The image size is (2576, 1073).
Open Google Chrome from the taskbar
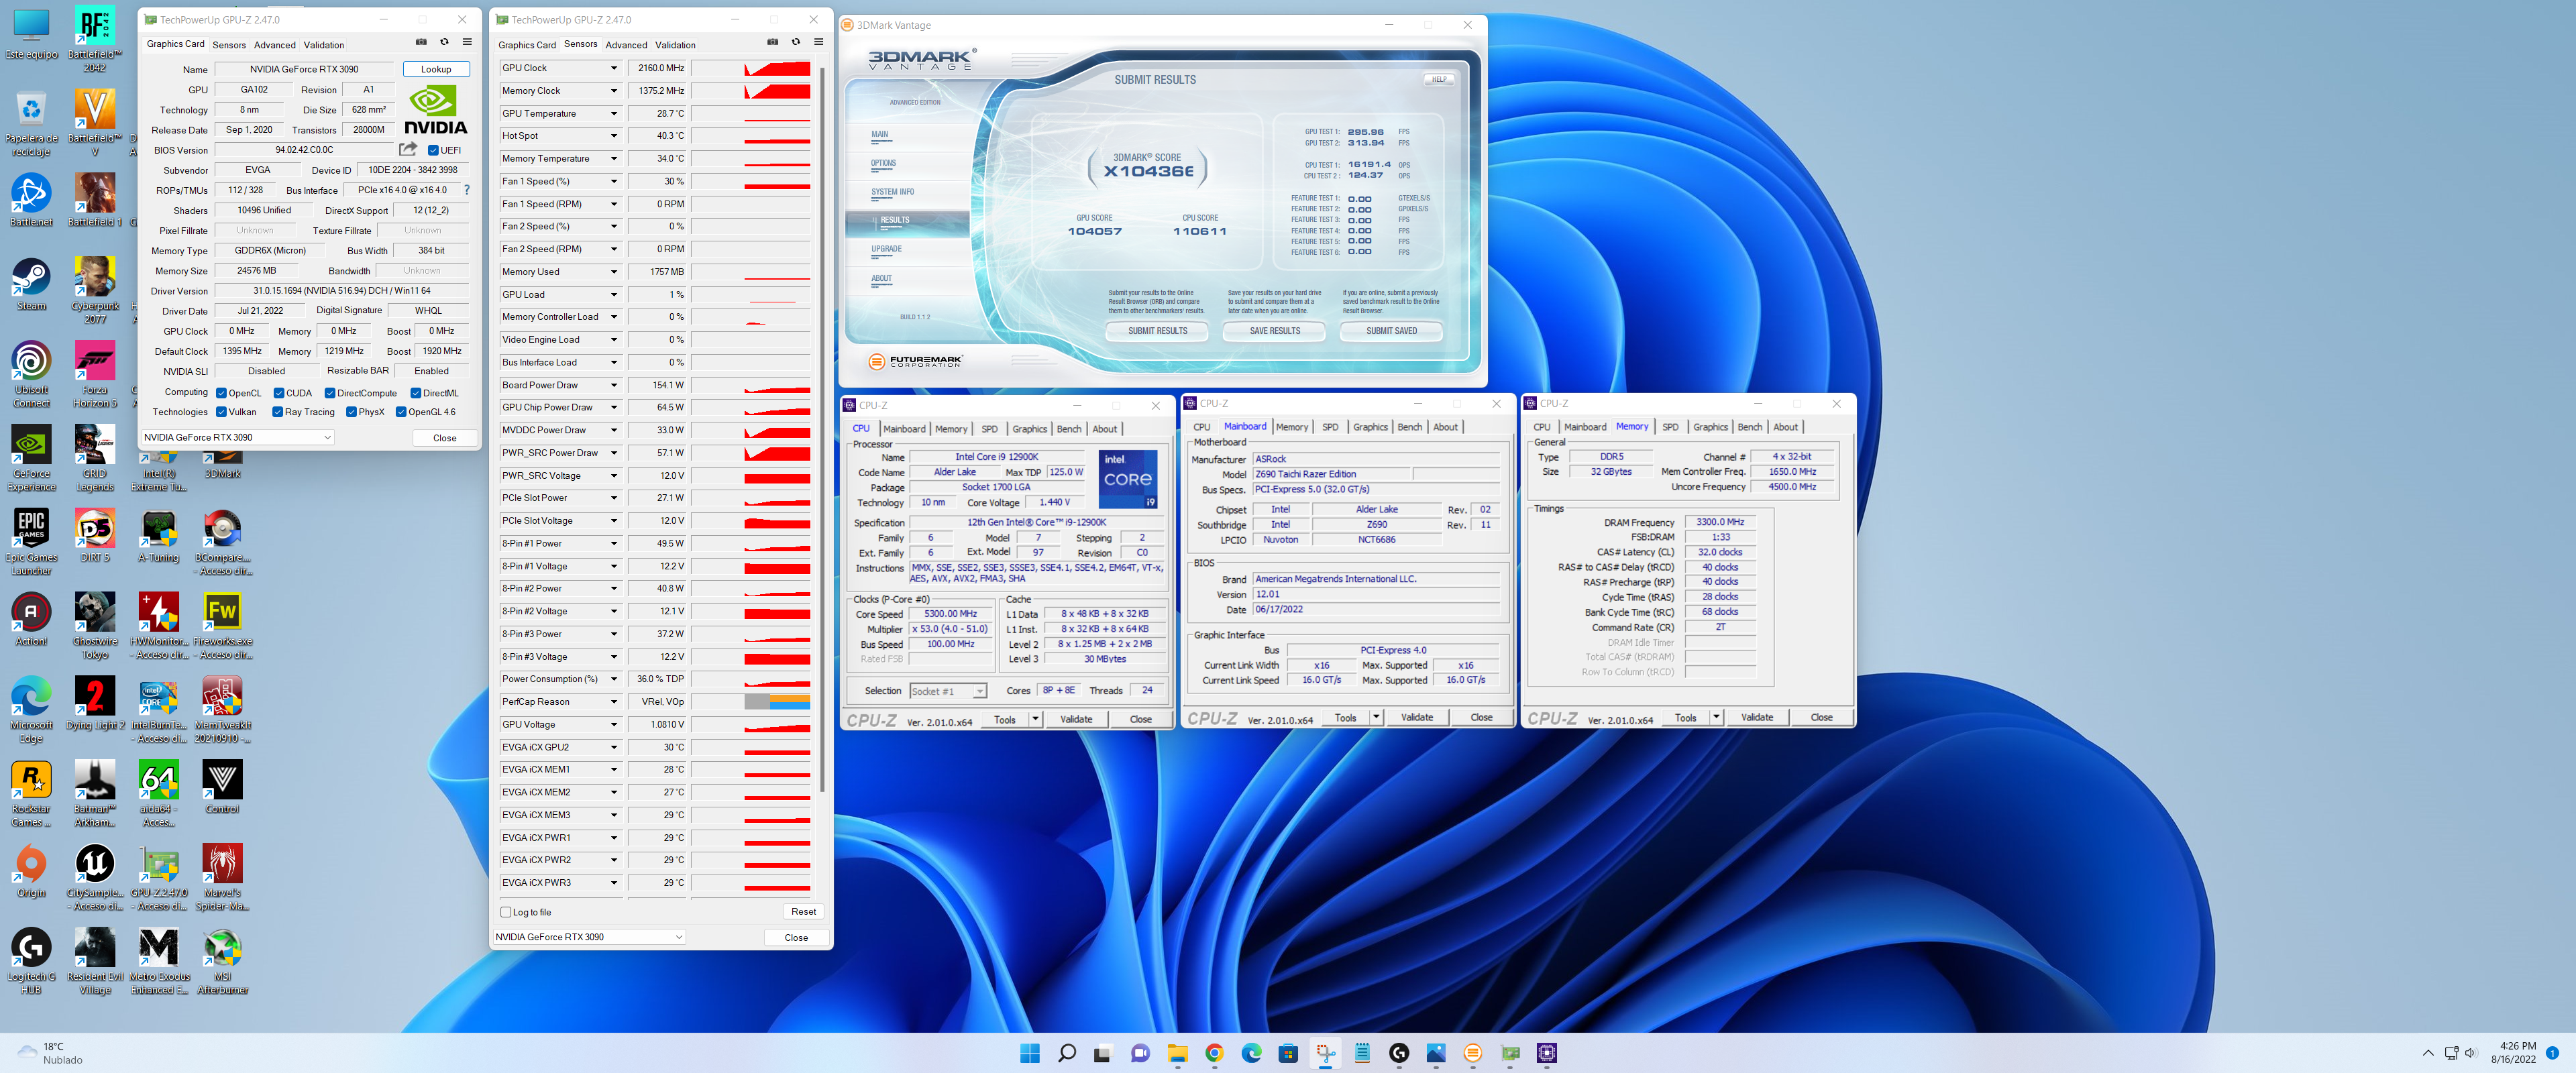coord(1214,1052)
